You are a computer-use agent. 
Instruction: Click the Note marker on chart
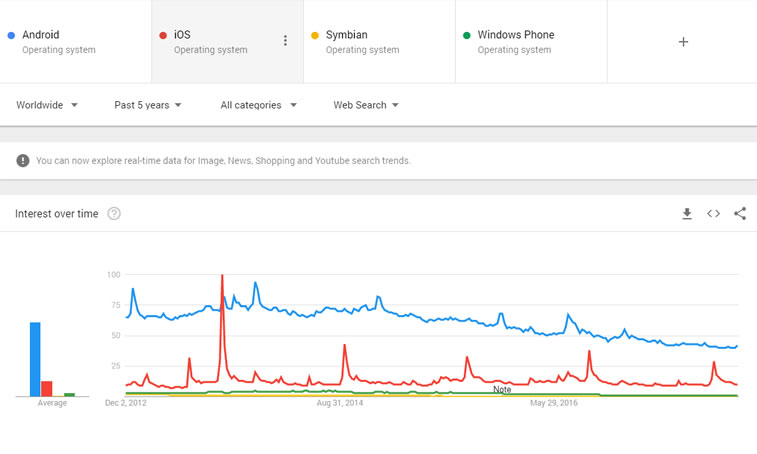point(502,390)
